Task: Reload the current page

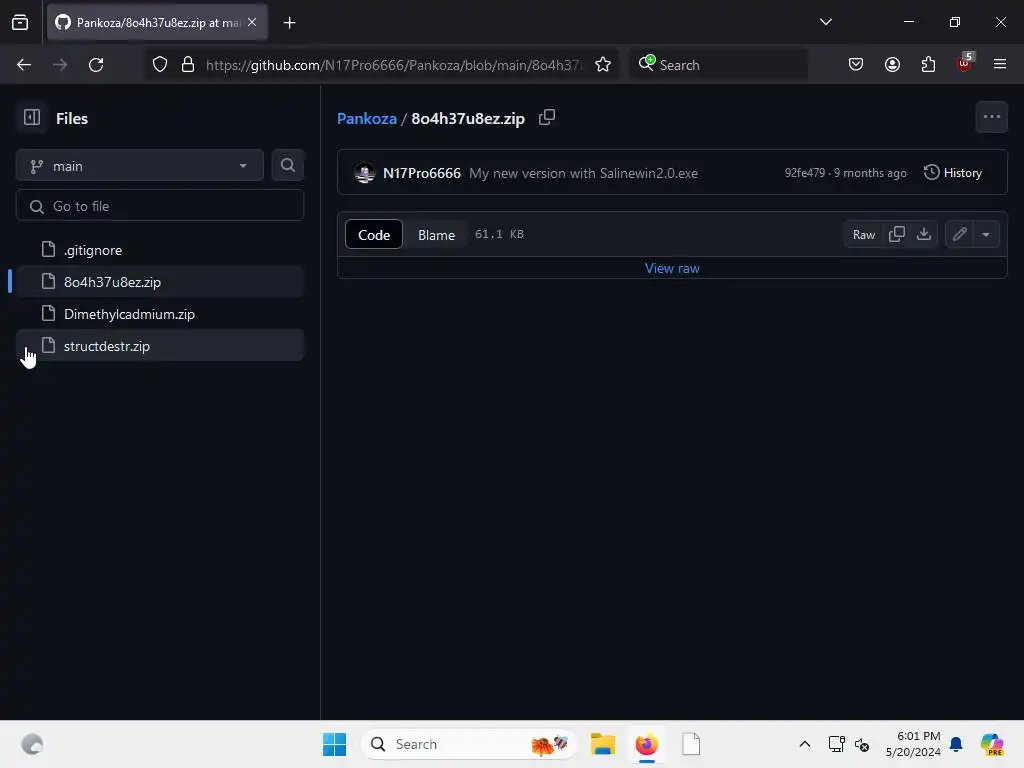Action: [96, 65]
